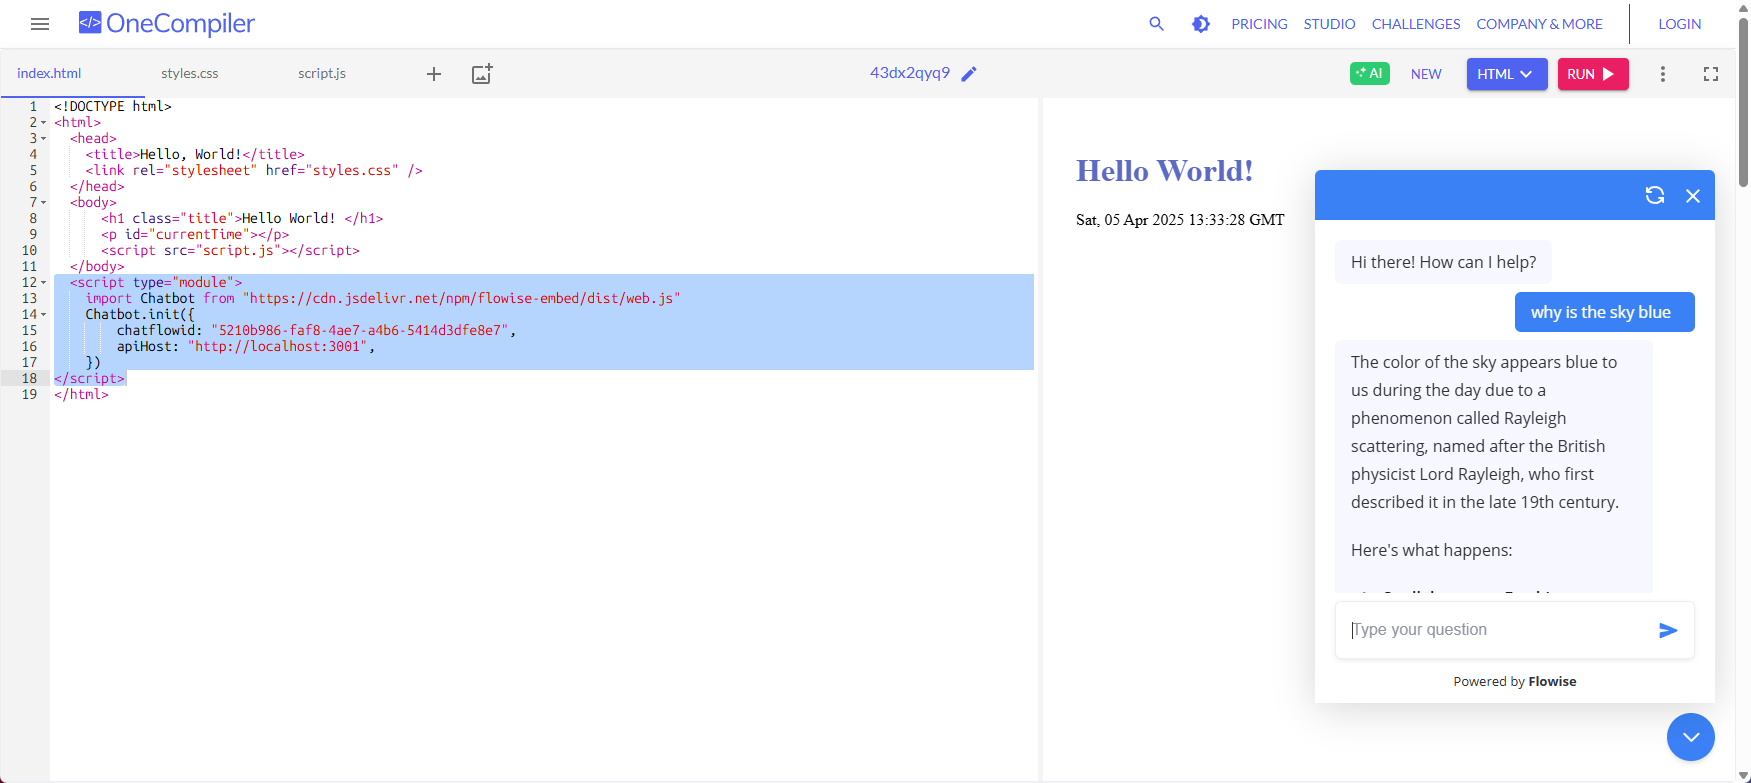
Task: Switch to the styles.css tab
Action: click(189, 73)
